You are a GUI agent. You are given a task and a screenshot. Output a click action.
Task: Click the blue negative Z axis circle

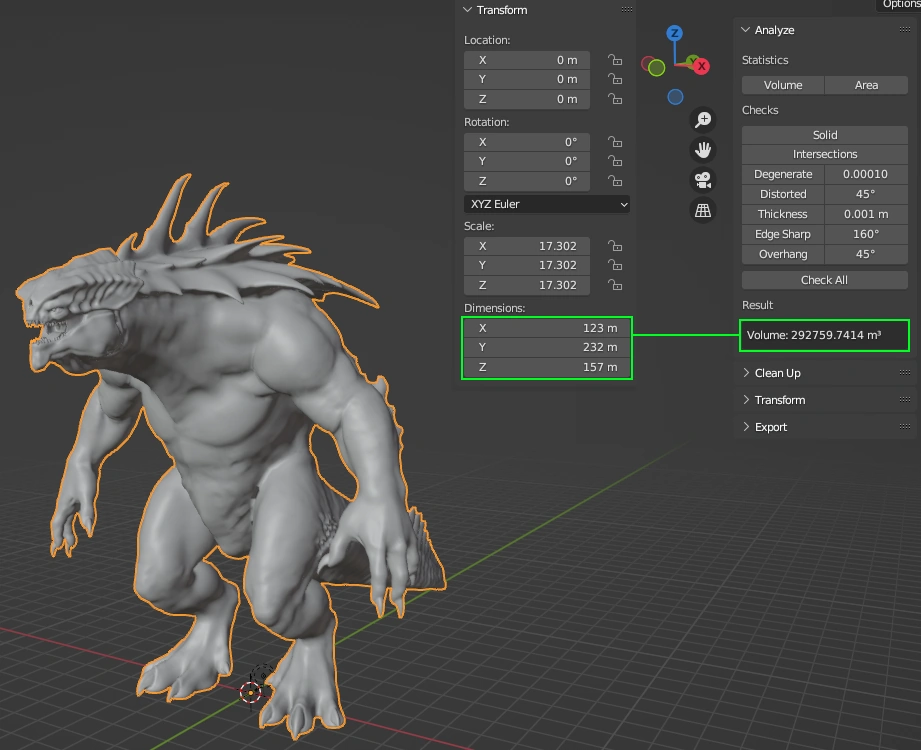(675, 97)
